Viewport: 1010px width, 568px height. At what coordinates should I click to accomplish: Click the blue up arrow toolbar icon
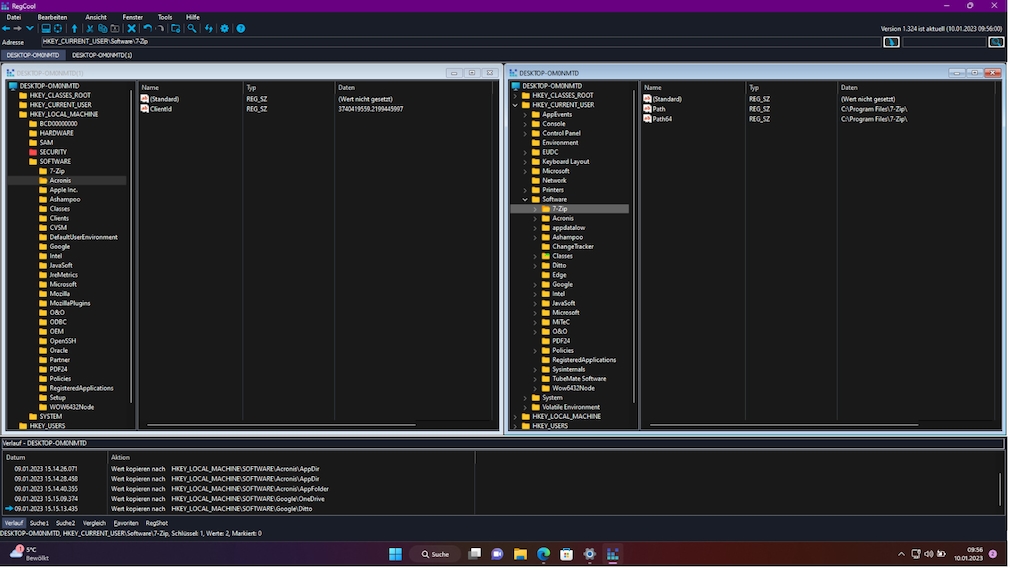coord(74,29)
